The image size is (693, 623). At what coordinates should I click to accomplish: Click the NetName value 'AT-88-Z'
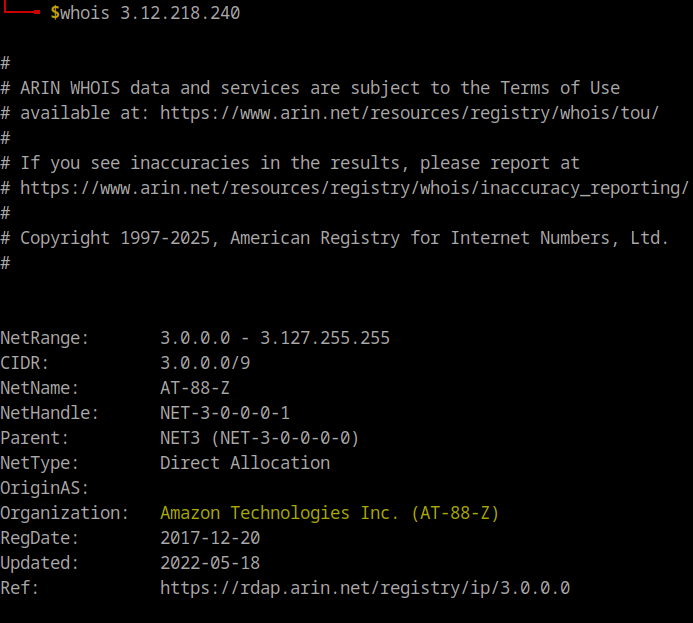(195, 388)
